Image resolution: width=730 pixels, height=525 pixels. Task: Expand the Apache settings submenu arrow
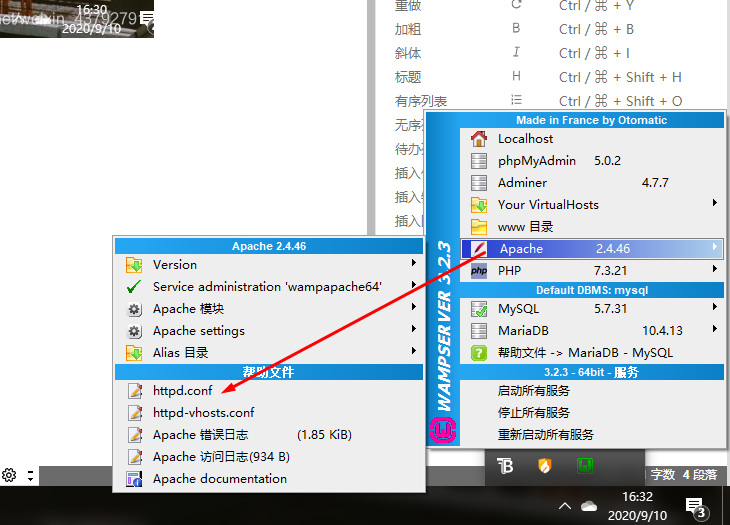tap(413, 329)
